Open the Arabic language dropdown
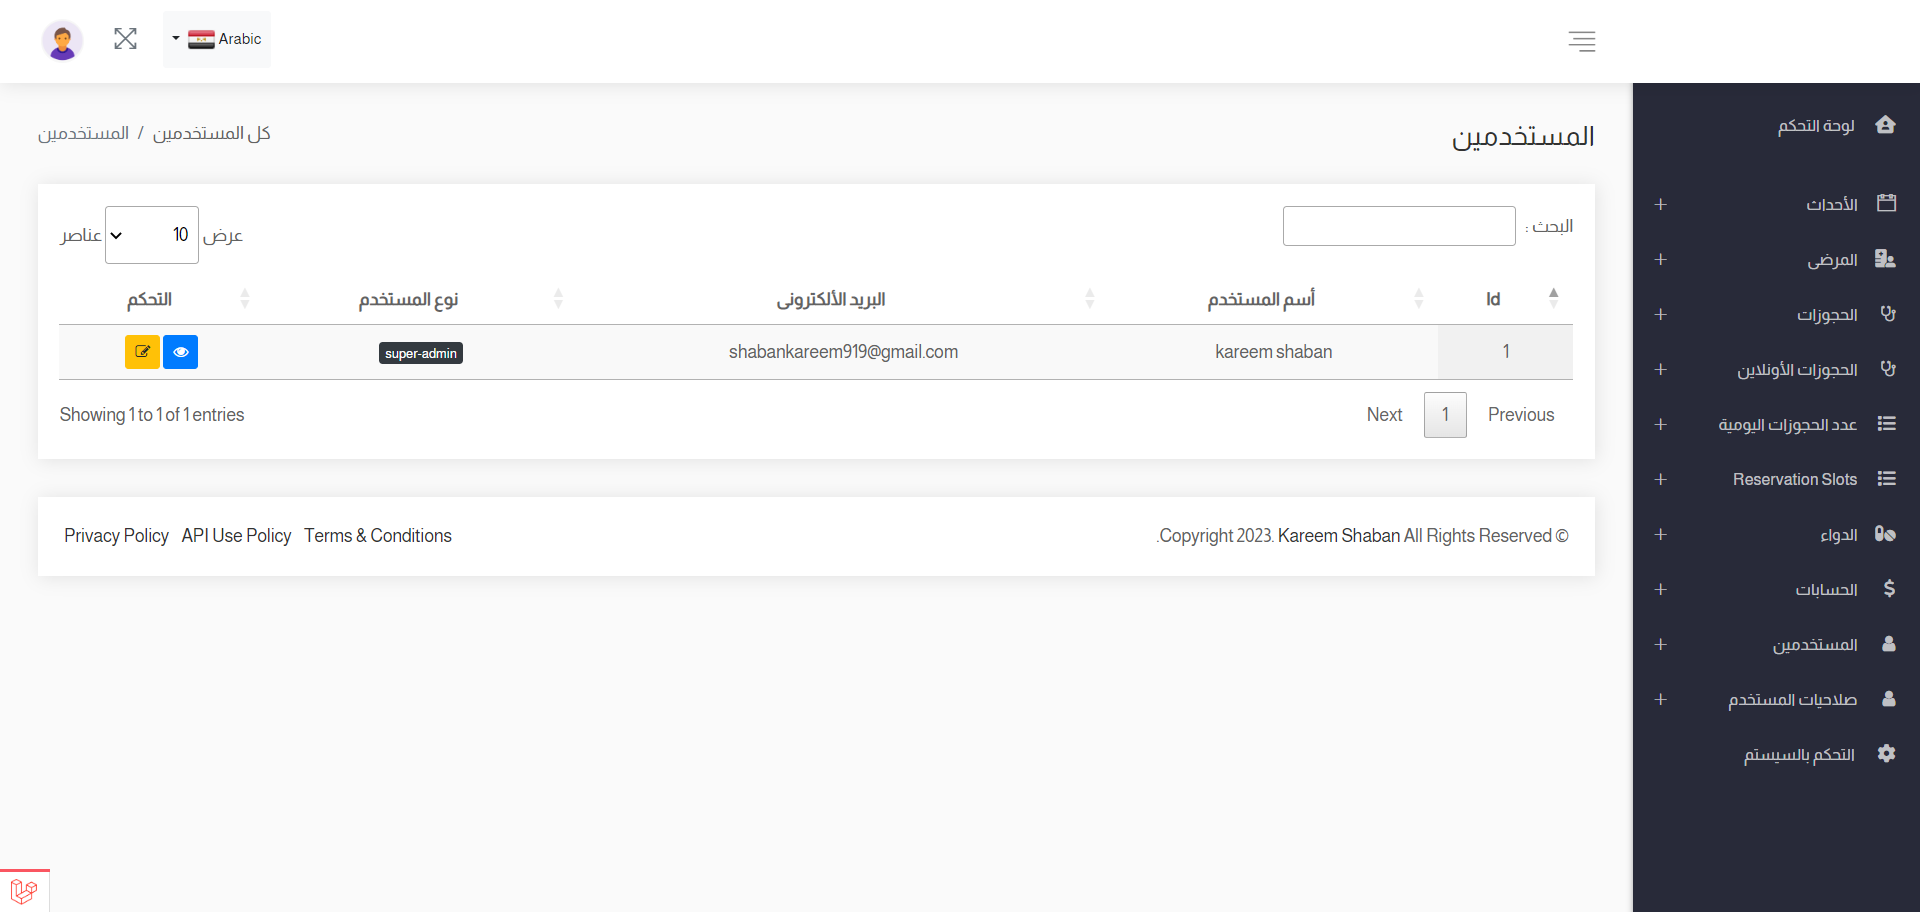This screenshot has width=1920, height=912. click(216, 39)
